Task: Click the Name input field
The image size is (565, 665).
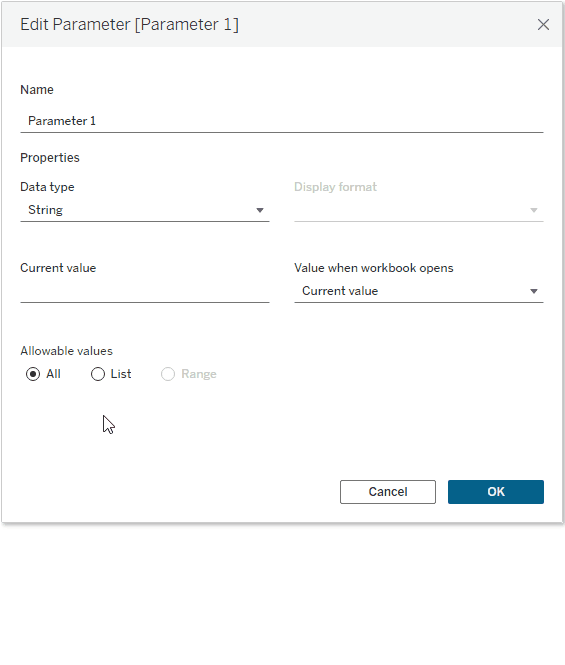Action: pyautogui.click(x=282, y=121)
